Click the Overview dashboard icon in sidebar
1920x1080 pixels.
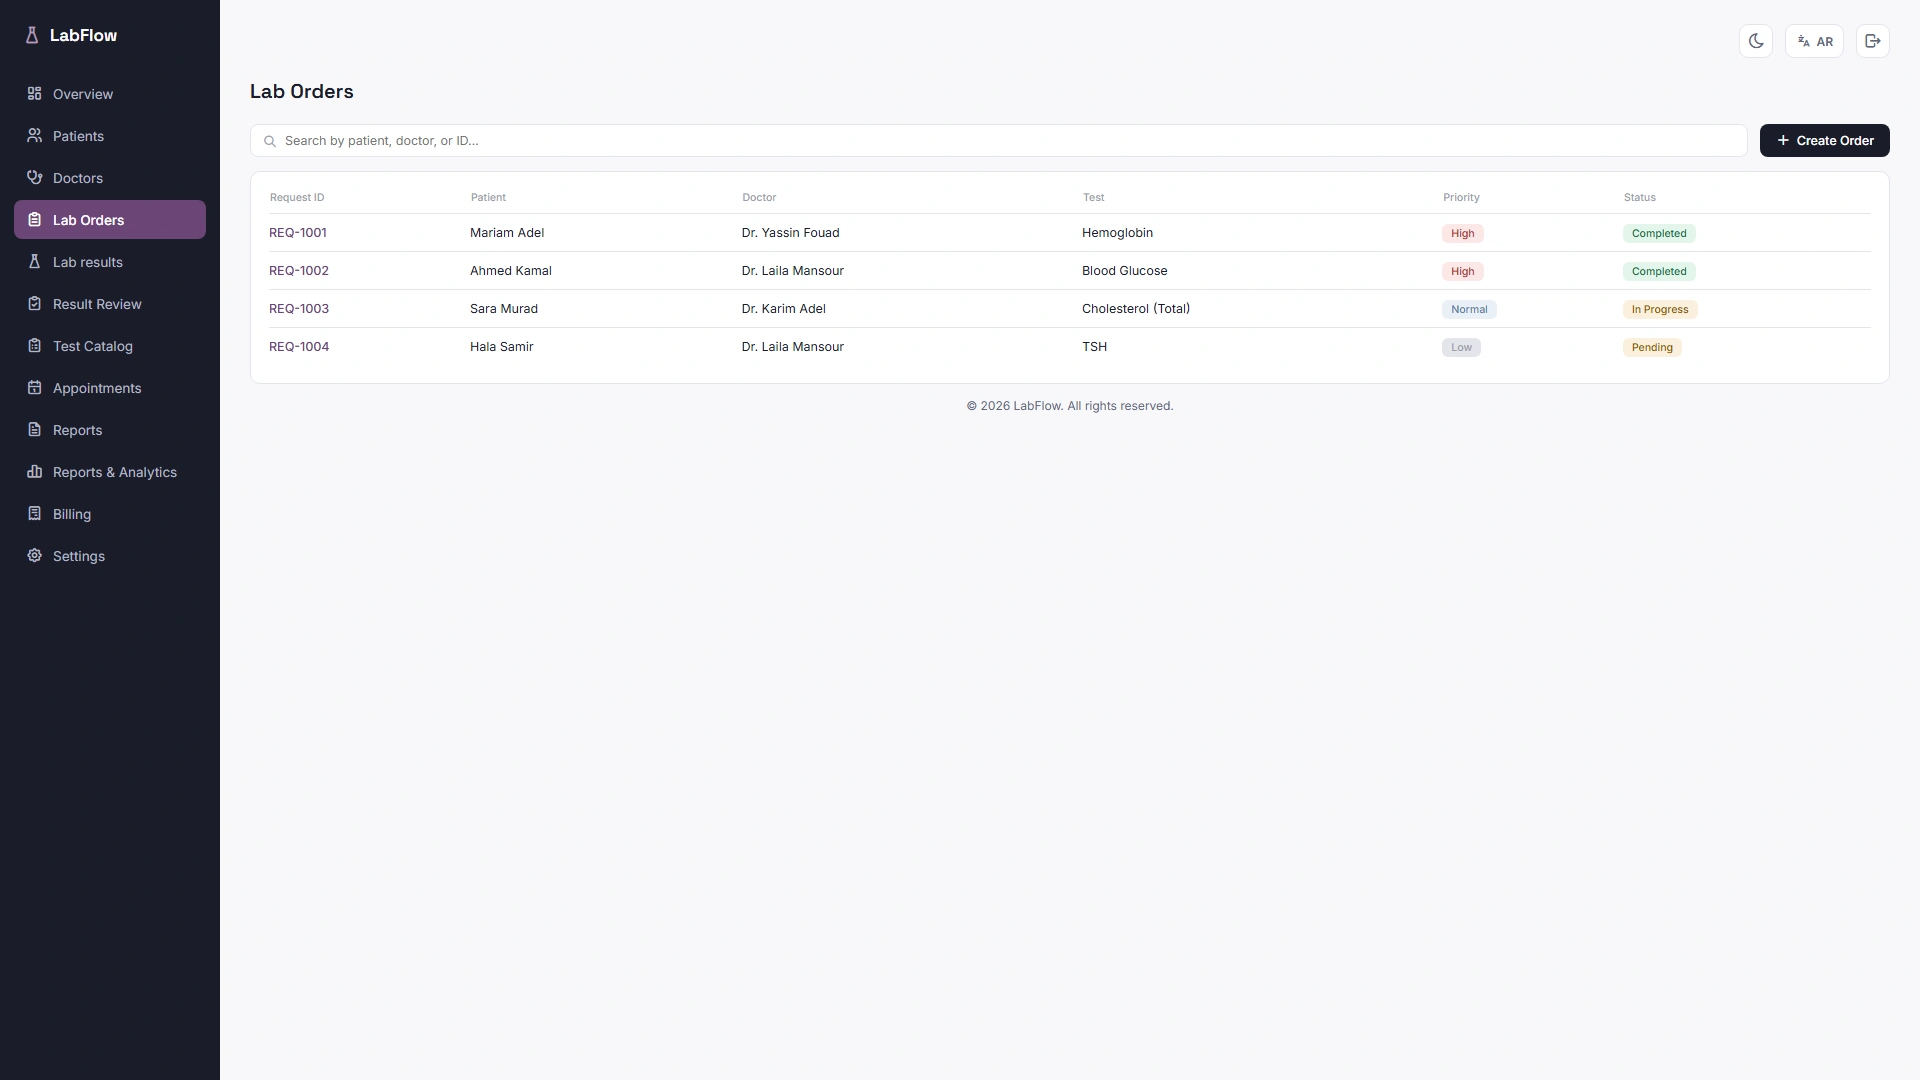pos(34,93)
